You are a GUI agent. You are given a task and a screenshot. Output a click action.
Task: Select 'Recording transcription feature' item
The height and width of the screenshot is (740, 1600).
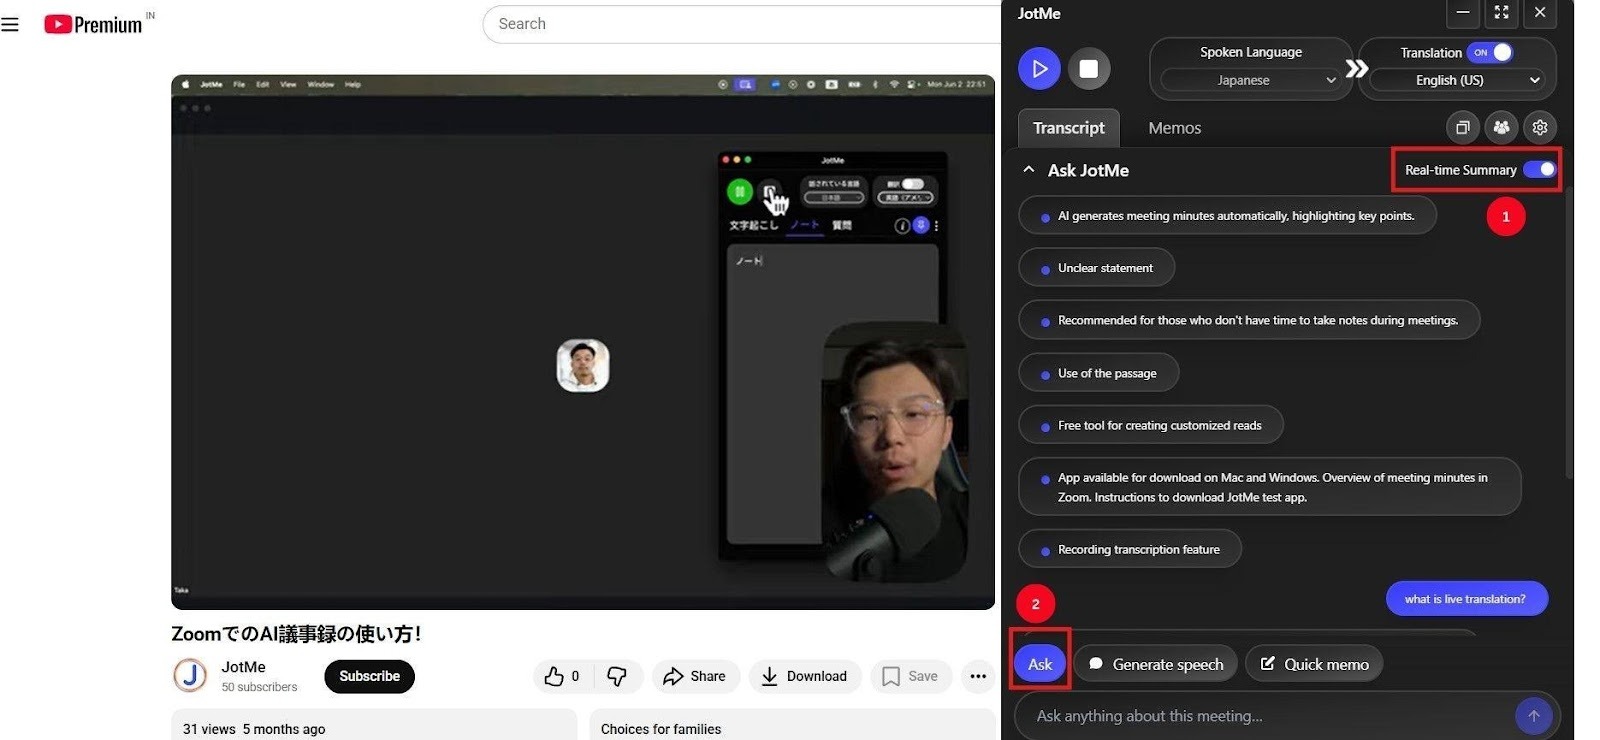(x=1130, y=550)
